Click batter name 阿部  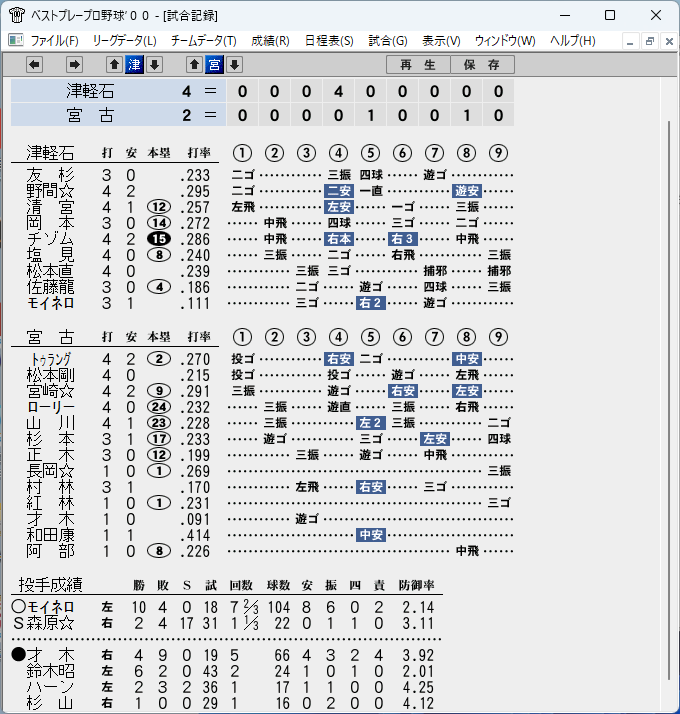[x=50, y=551]
